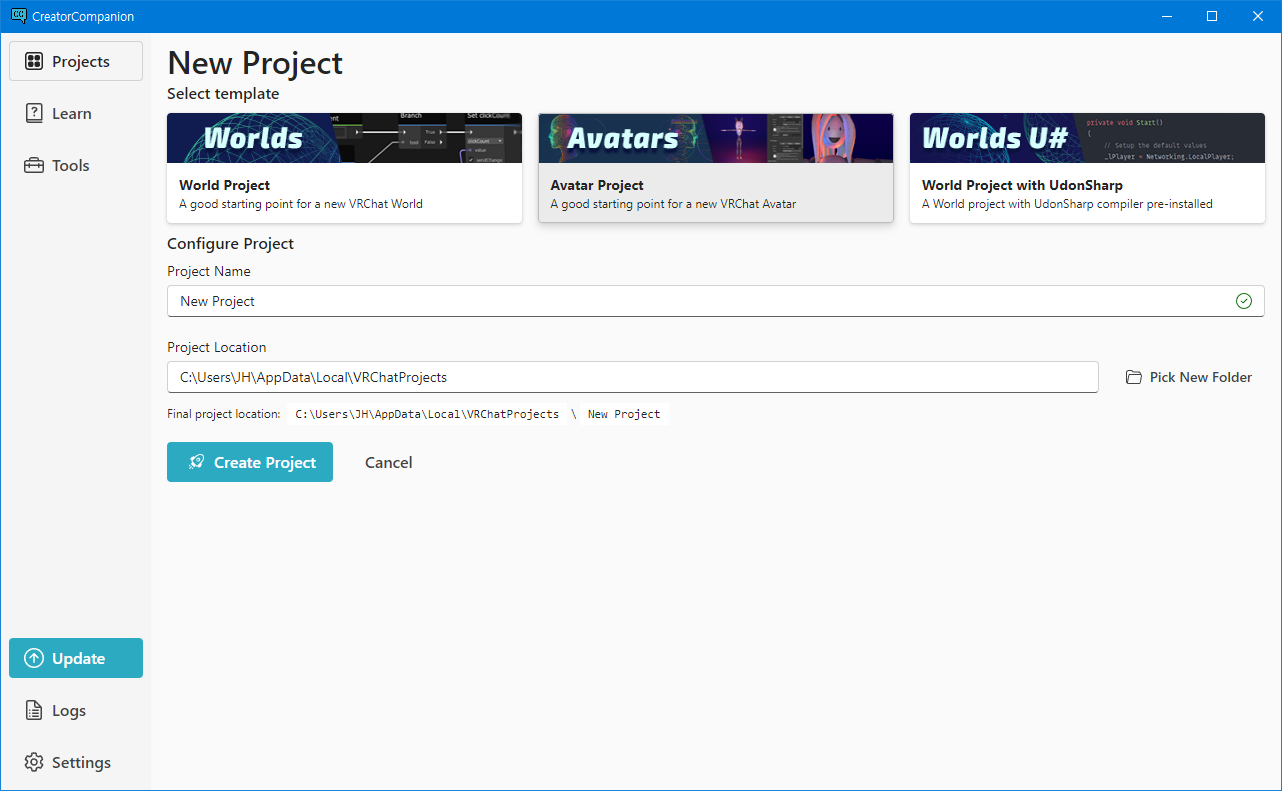
Task: Maximize the CreatorCompanion window
Action: pos(1212,16)
